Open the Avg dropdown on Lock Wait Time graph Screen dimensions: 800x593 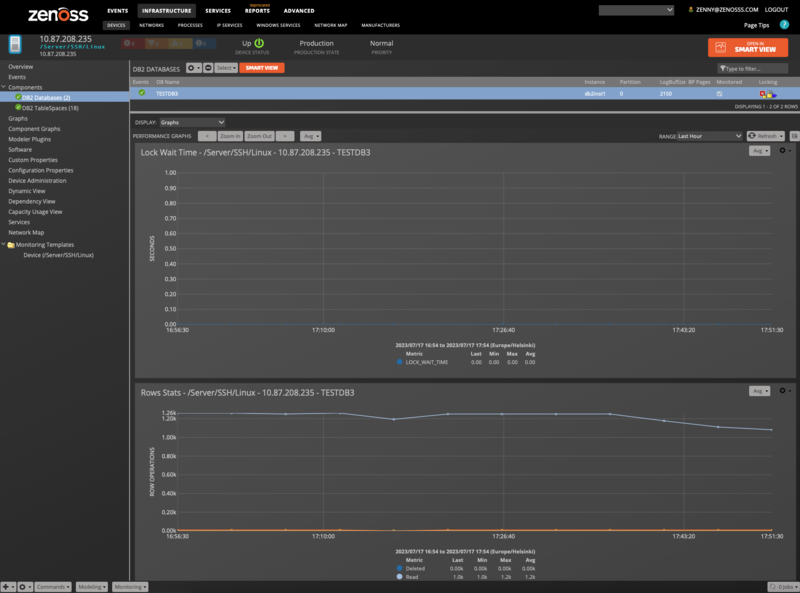[760, 151]
